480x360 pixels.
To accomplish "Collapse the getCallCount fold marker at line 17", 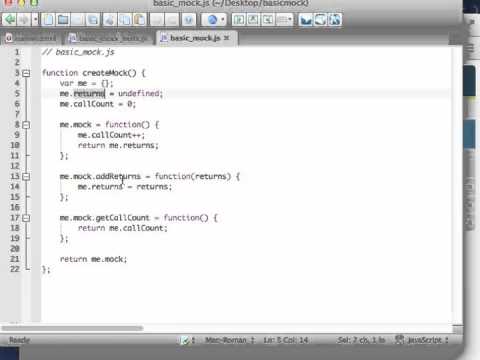I will point(26,218).
